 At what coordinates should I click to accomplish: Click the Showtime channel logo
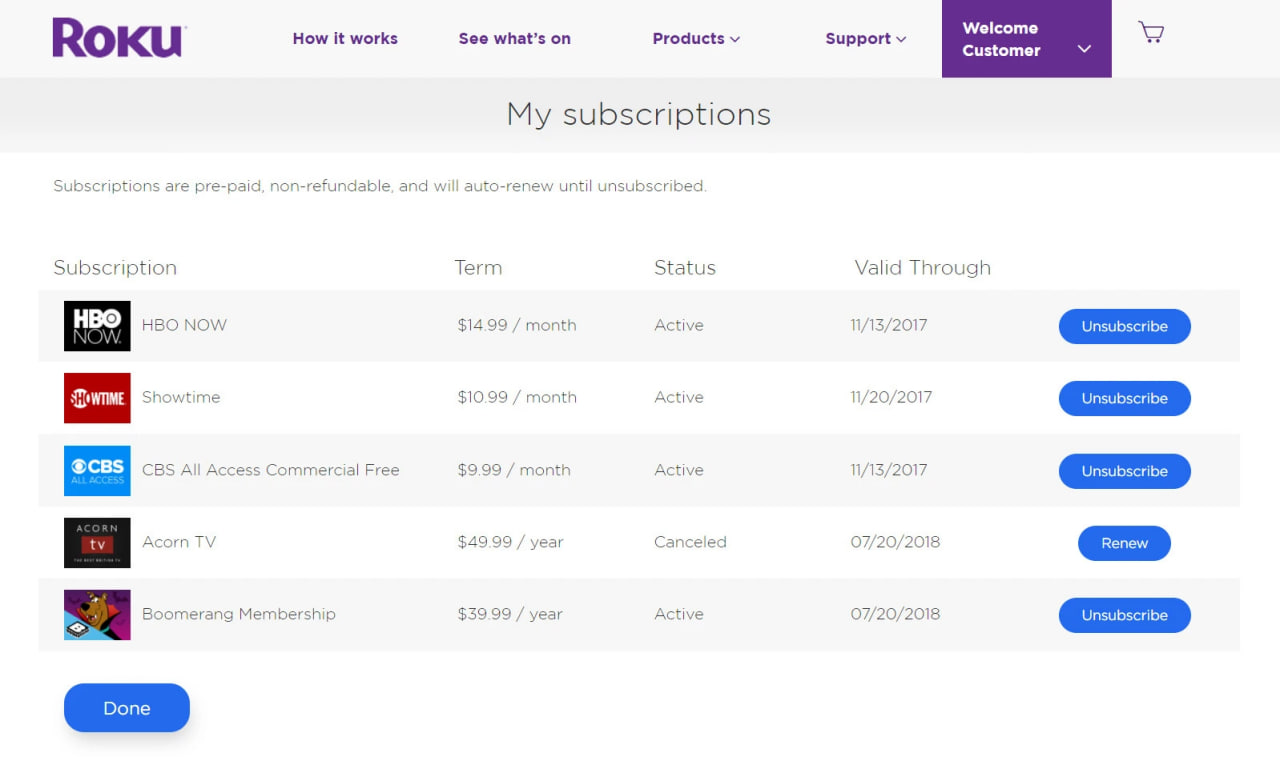coord(97,398)
